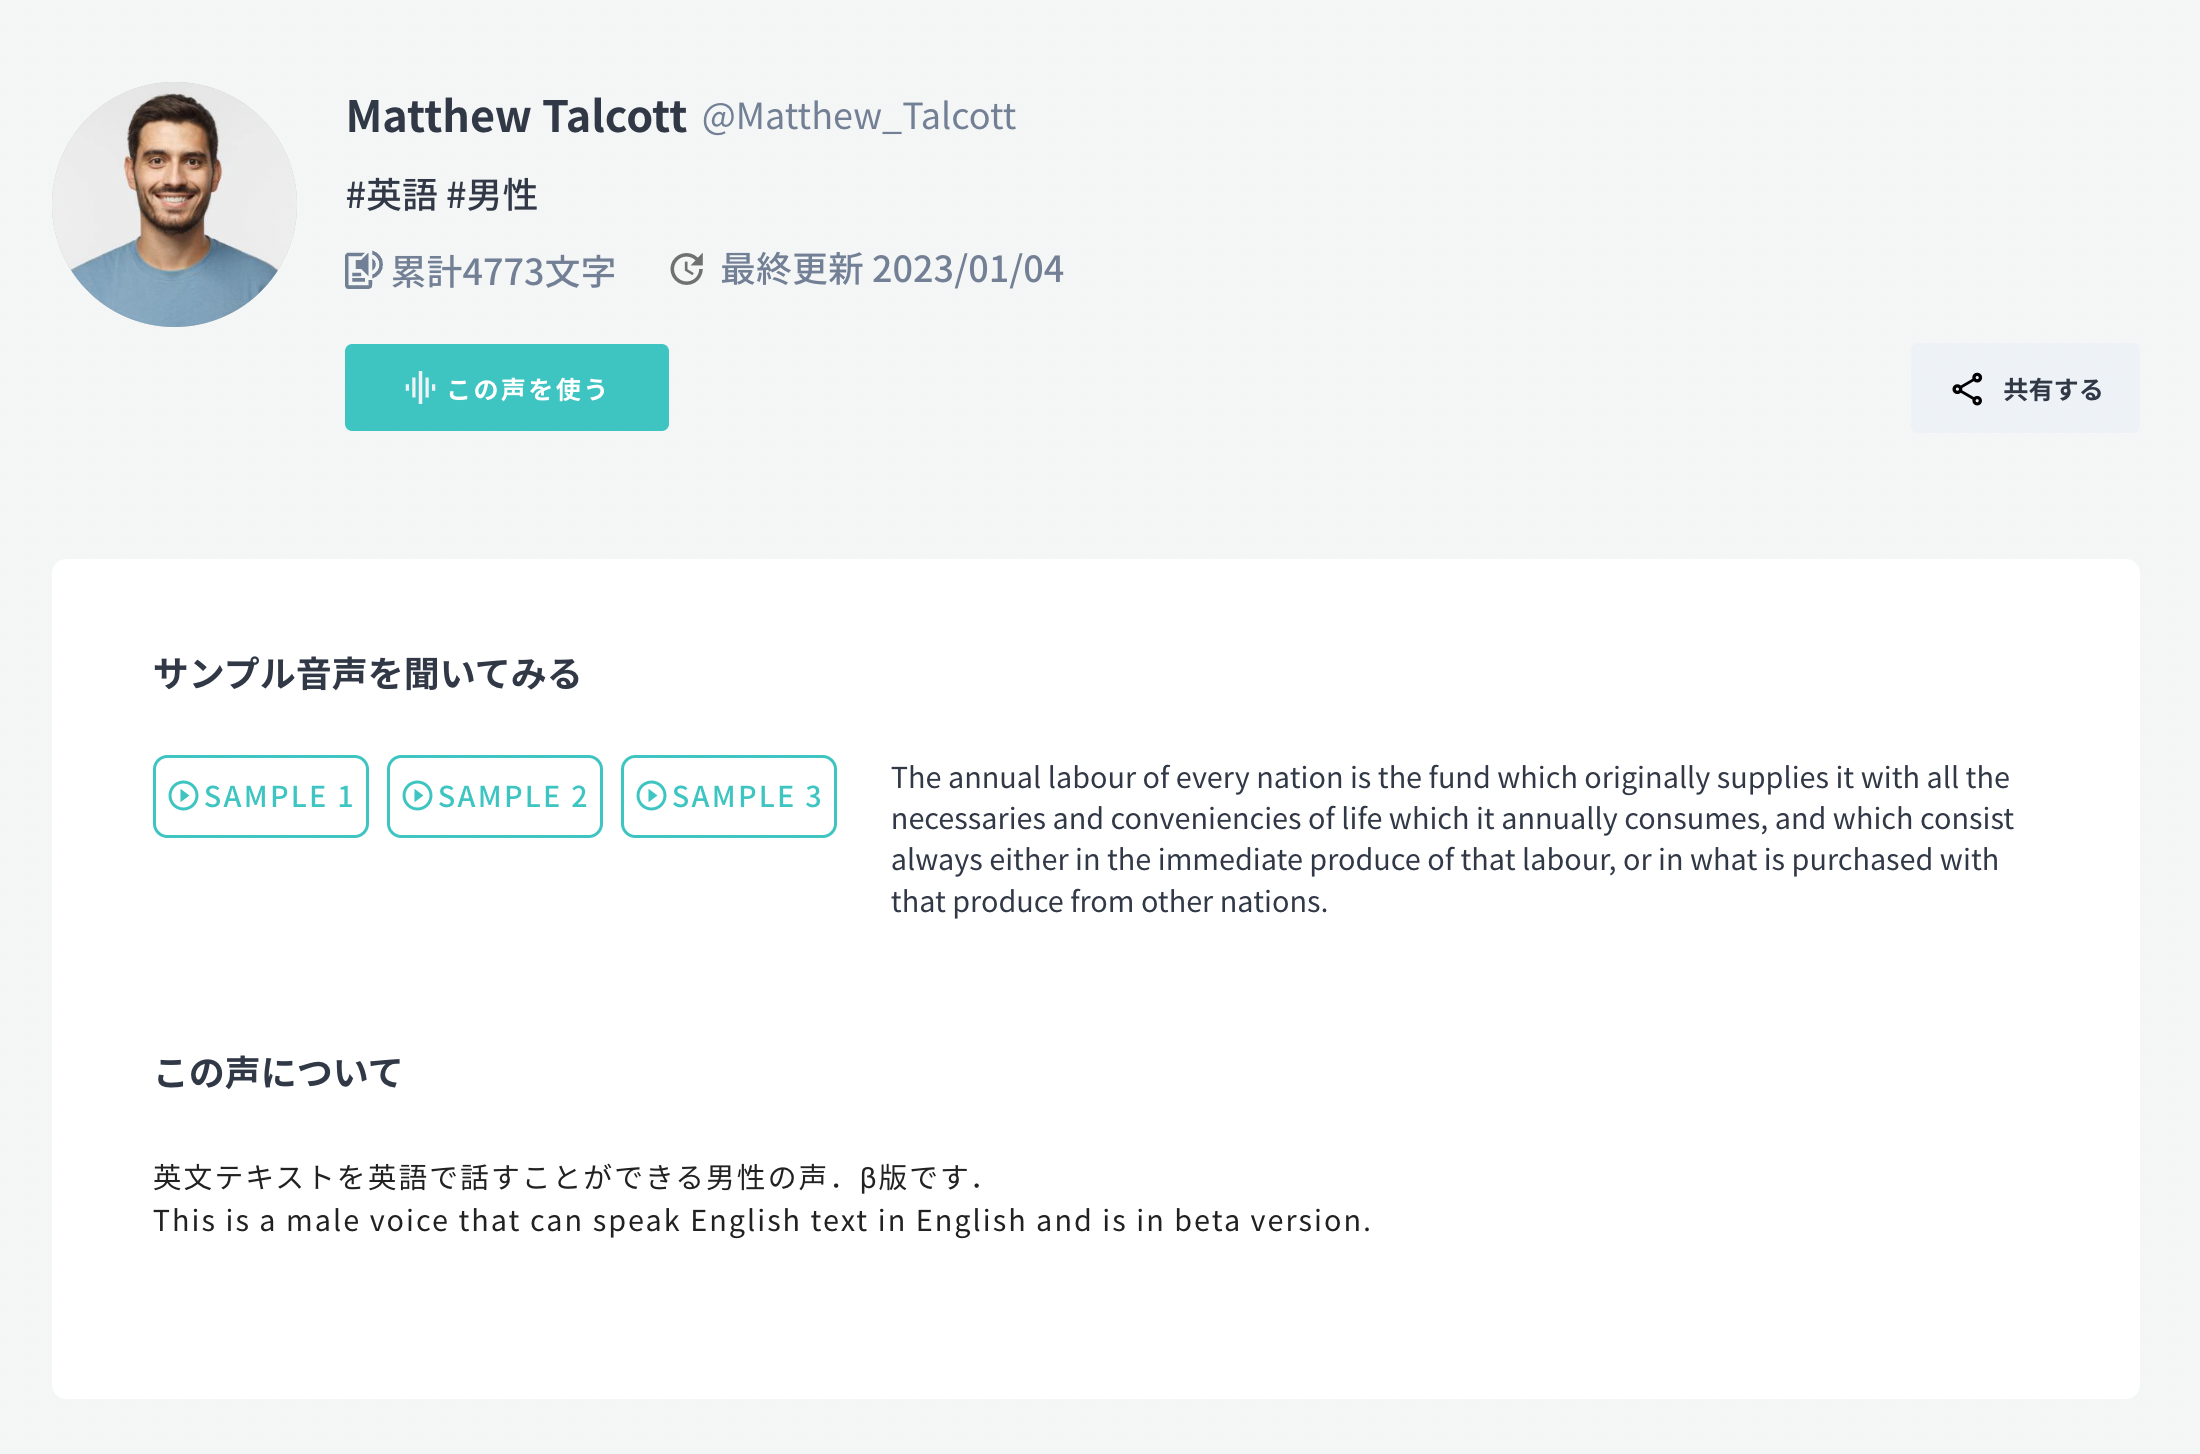Select the #男性 hashtag
Screen dimensions: 2200x1454
(x=492, y=195)
